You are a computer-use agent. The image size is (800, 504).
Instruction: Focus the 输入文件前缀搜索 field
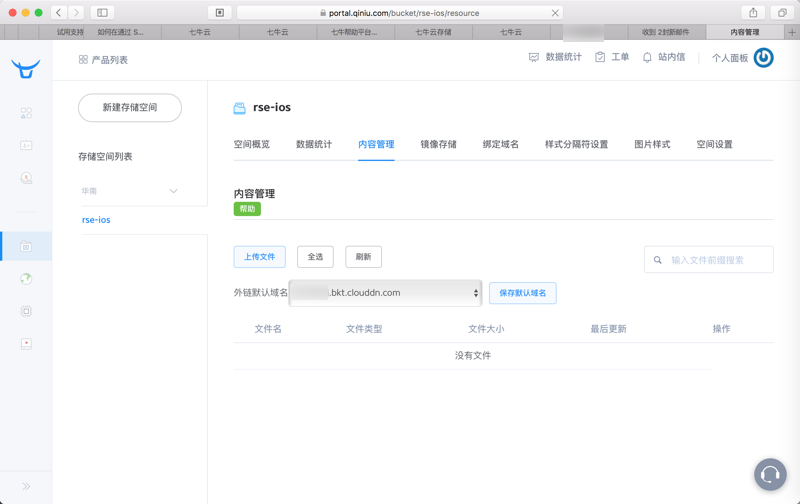pos(709,260)
